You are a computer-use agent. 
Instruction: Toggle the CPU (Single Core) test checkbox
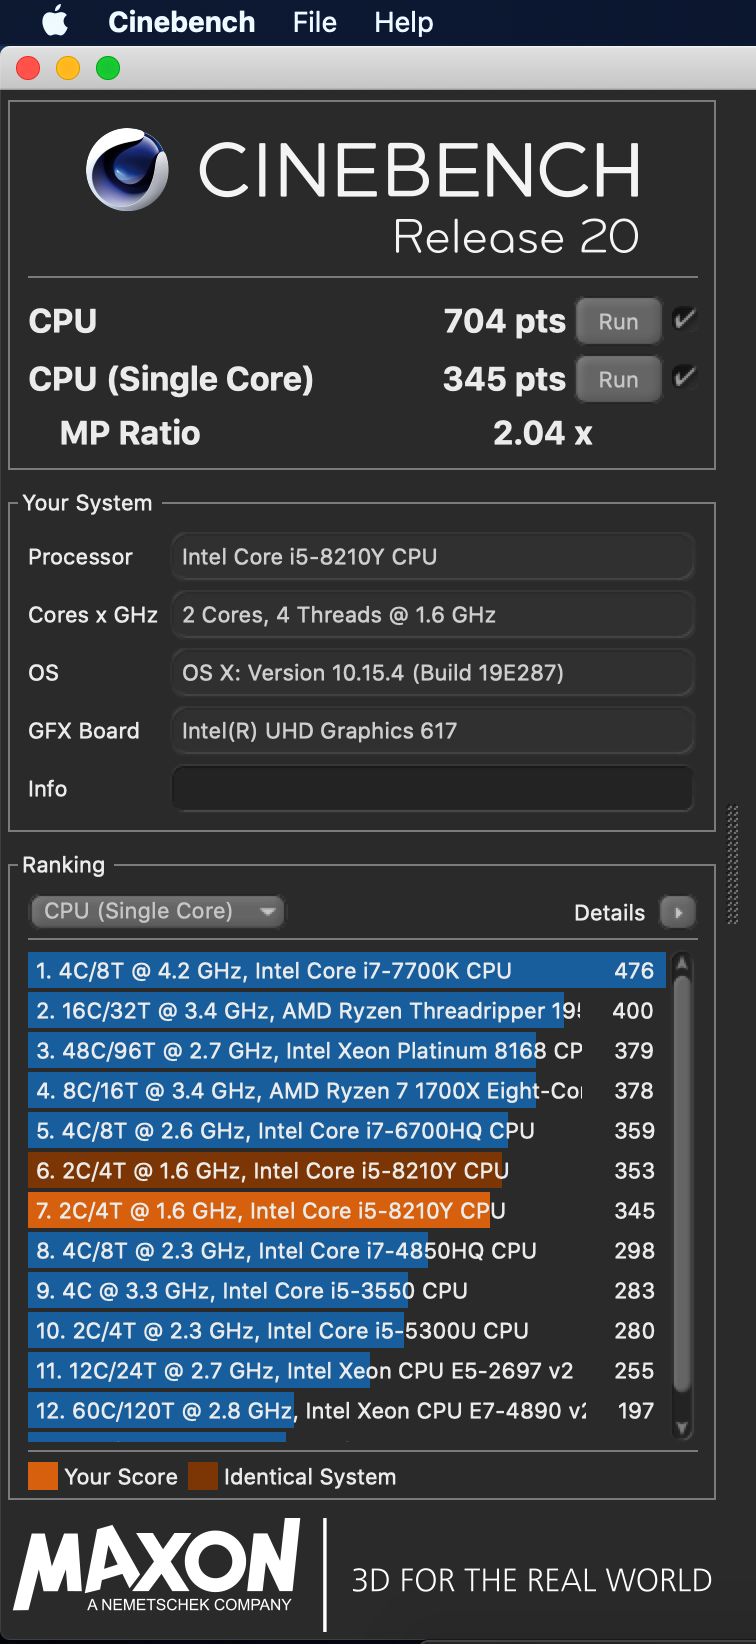tap(685, 376)
